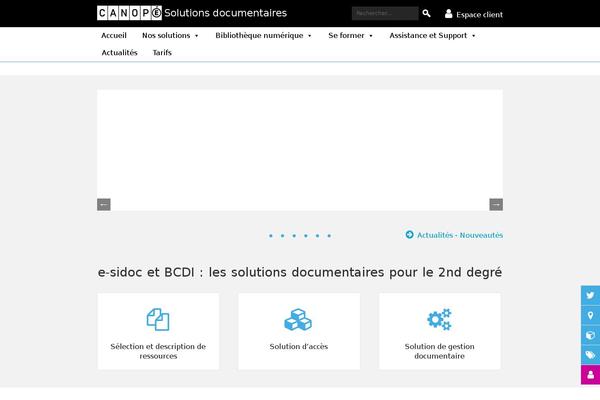Open the map pin sidebar icon
Image resolution: width=600 pixels, height=400 pixels.
click(590, 315)
